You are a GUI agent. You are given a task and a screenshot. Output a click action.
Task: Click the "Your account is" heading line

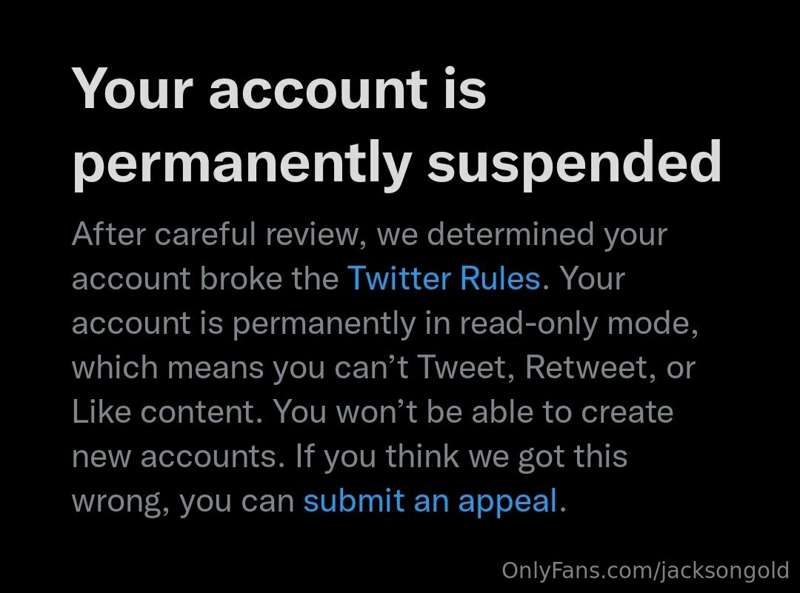280,90
